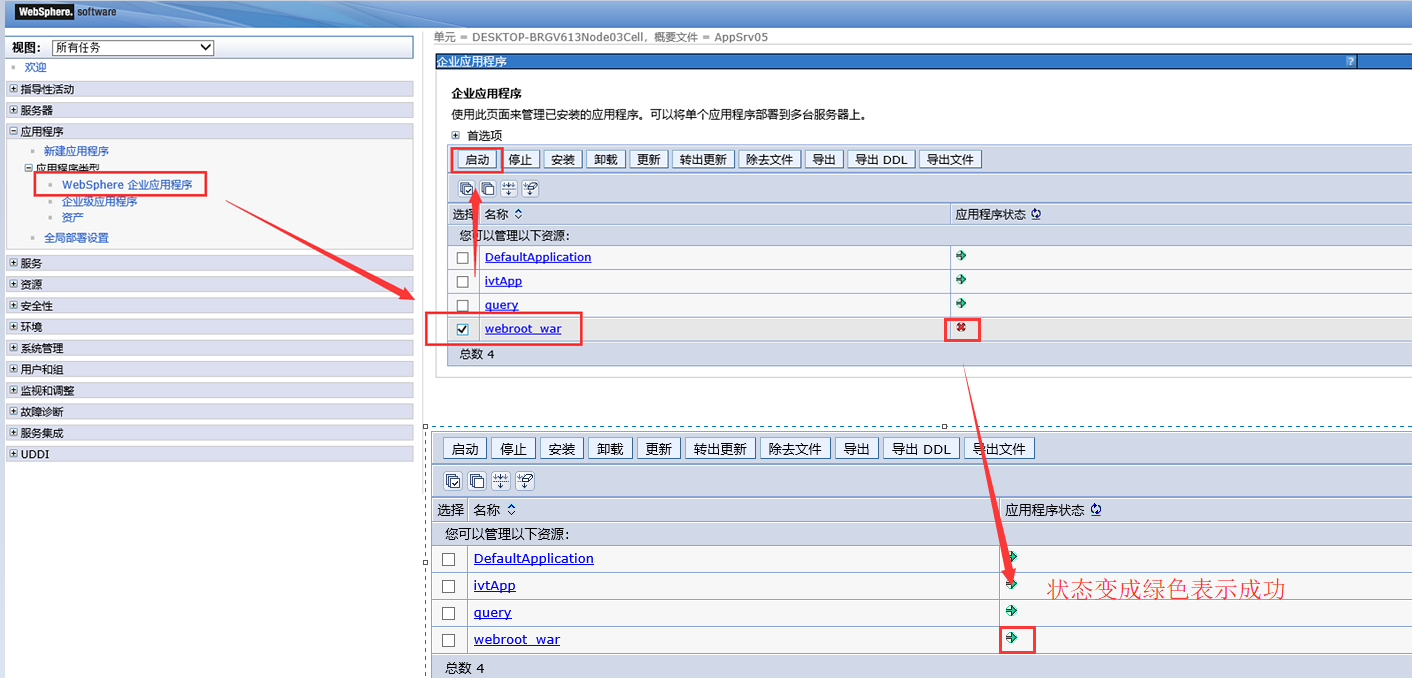Sort by 名称 column in the upper table
This screenshot has width=1412, height=678.
pos(518,214)
